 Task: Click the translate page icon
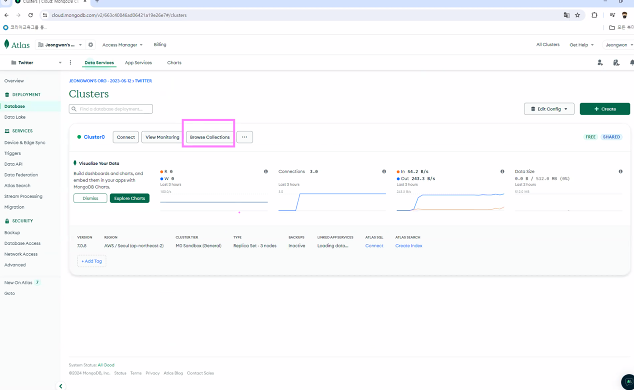coord(567,15)
